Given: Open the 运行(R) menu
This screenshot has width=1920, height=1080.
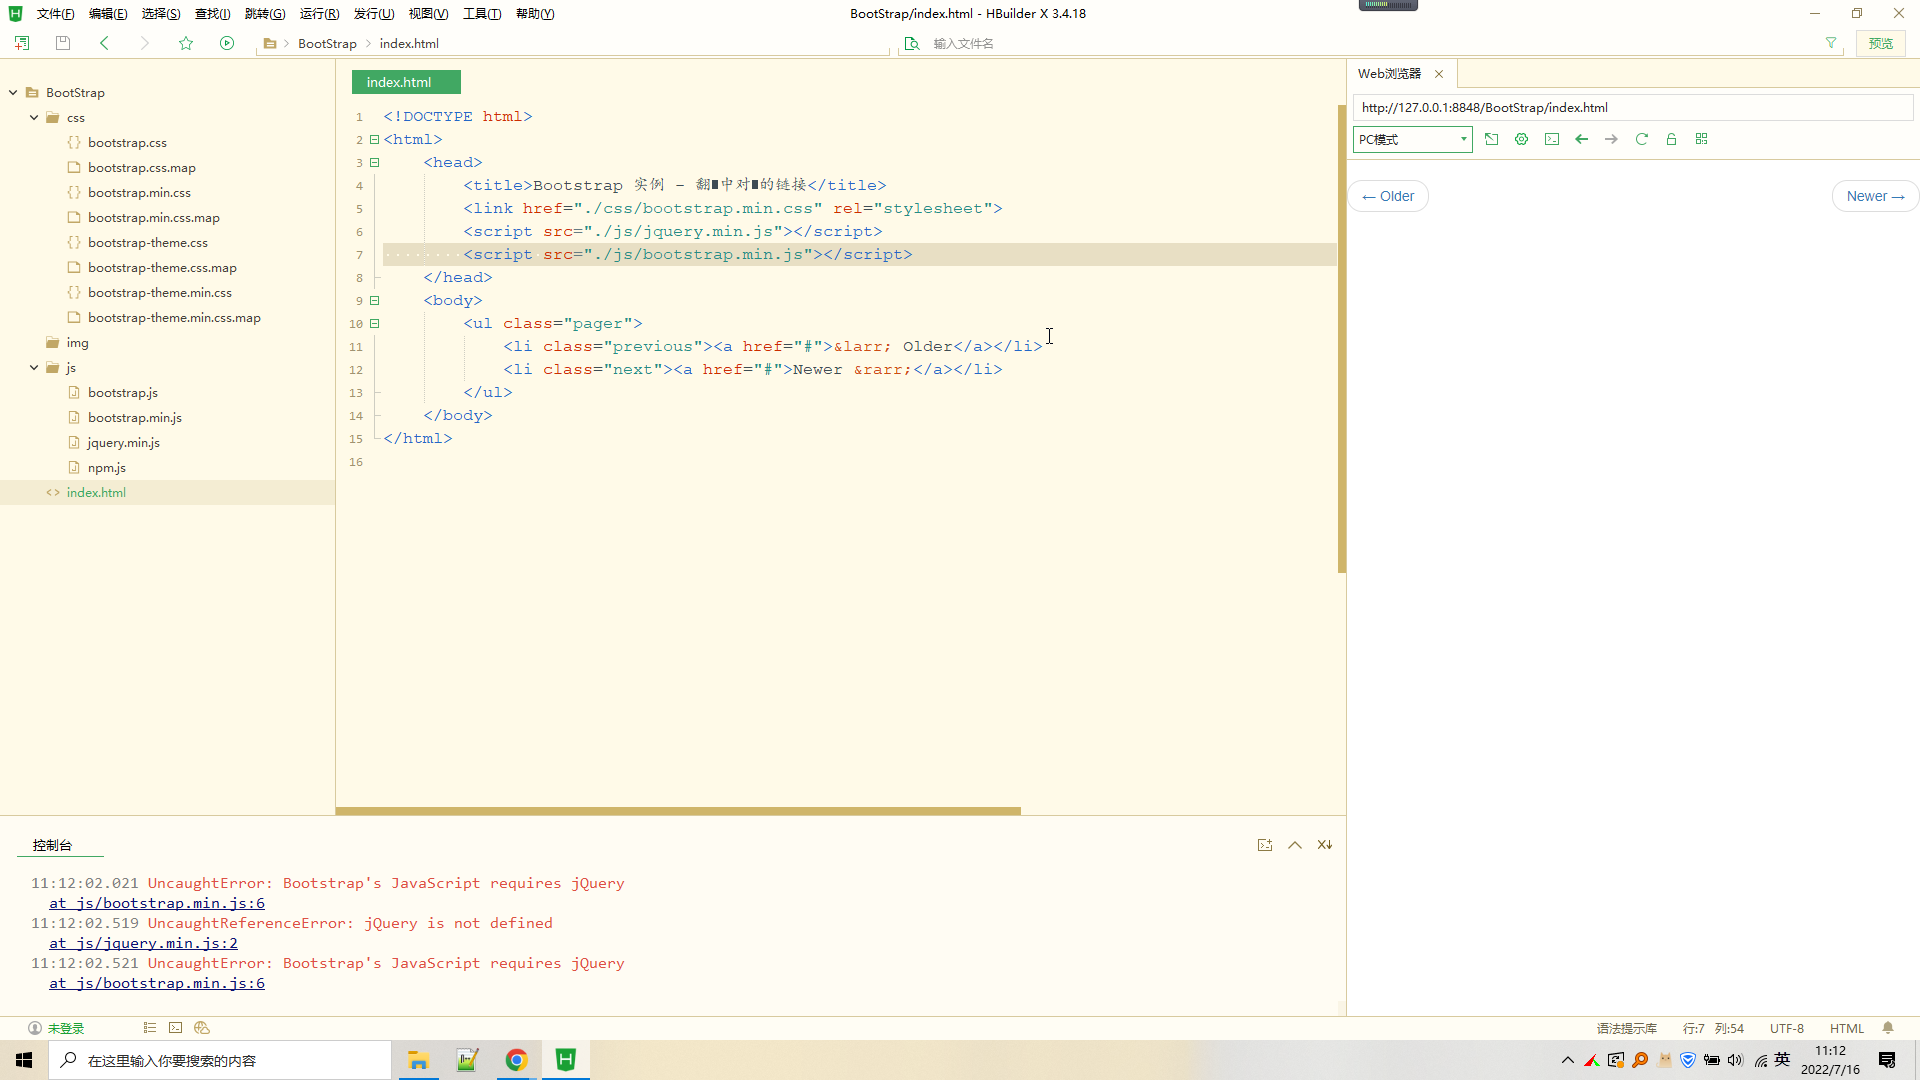Looking at the screenshot, I should 319,13.
